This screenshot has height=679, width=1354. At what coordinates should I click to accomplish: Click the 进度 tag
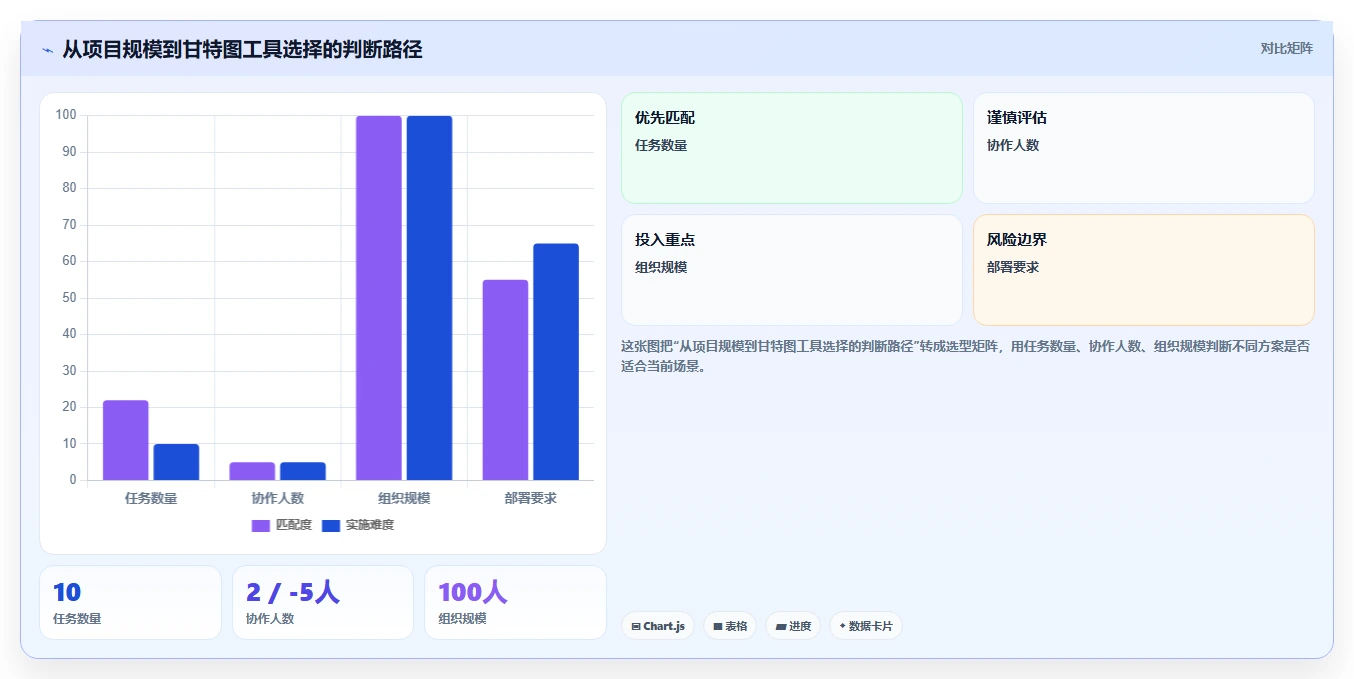(x=793, y=626)
